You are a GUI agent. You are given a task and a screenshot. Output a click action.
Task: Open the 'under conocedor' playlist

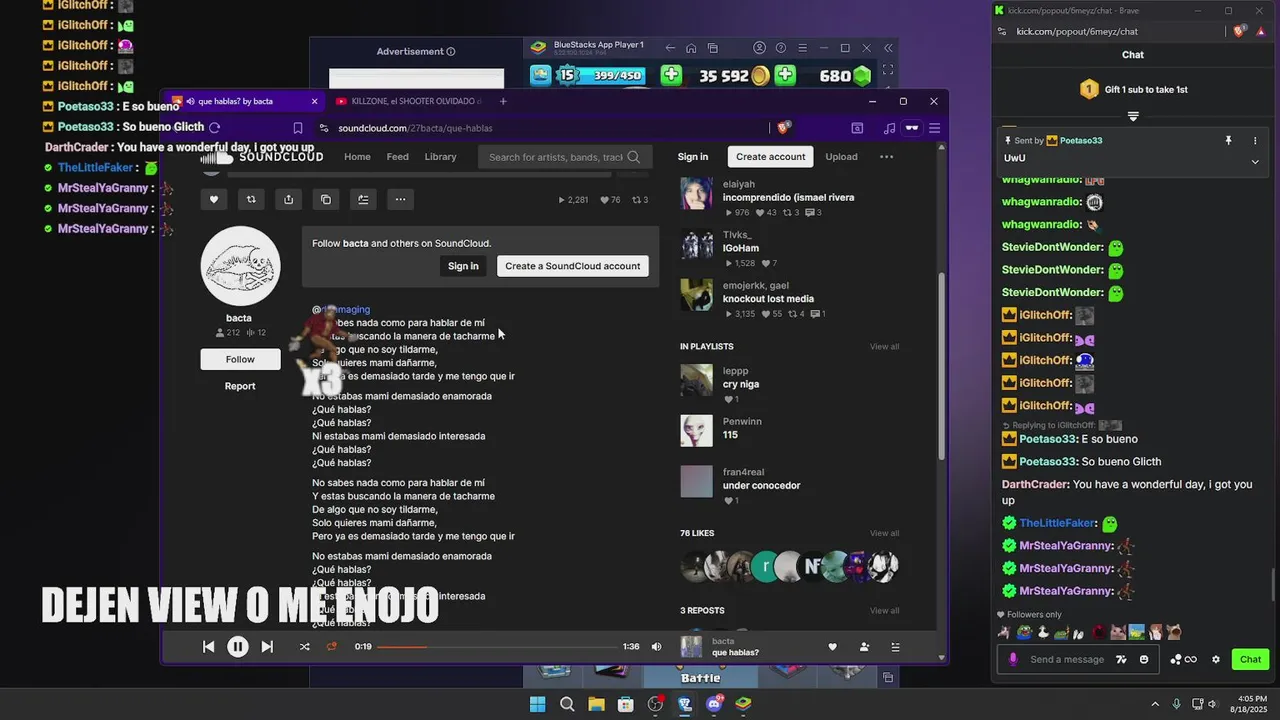(762, 486)
